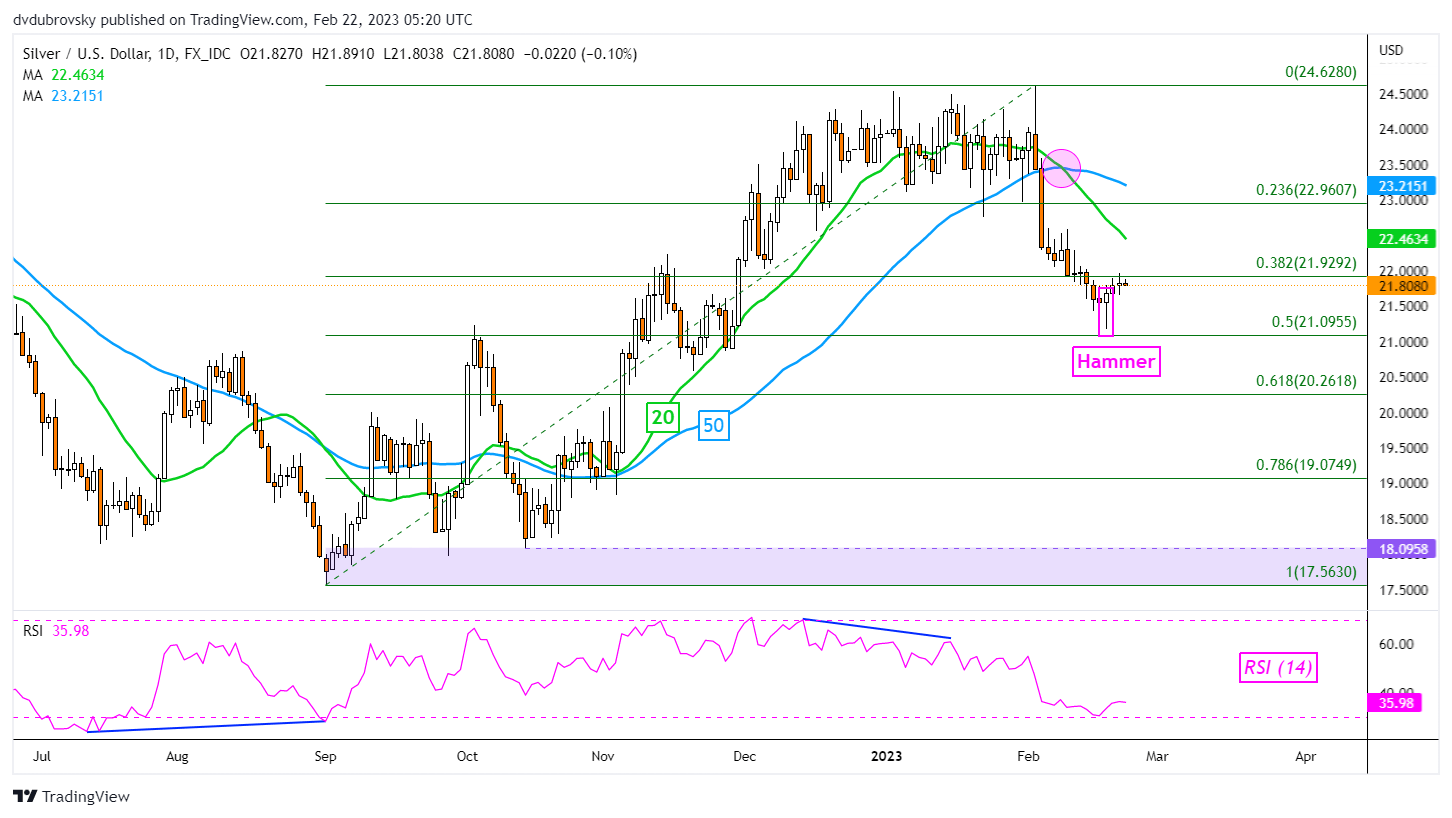This screenshot has height=818, width=1452.
Task: Click the green 20 moving average label
Action: click(662, 417)
